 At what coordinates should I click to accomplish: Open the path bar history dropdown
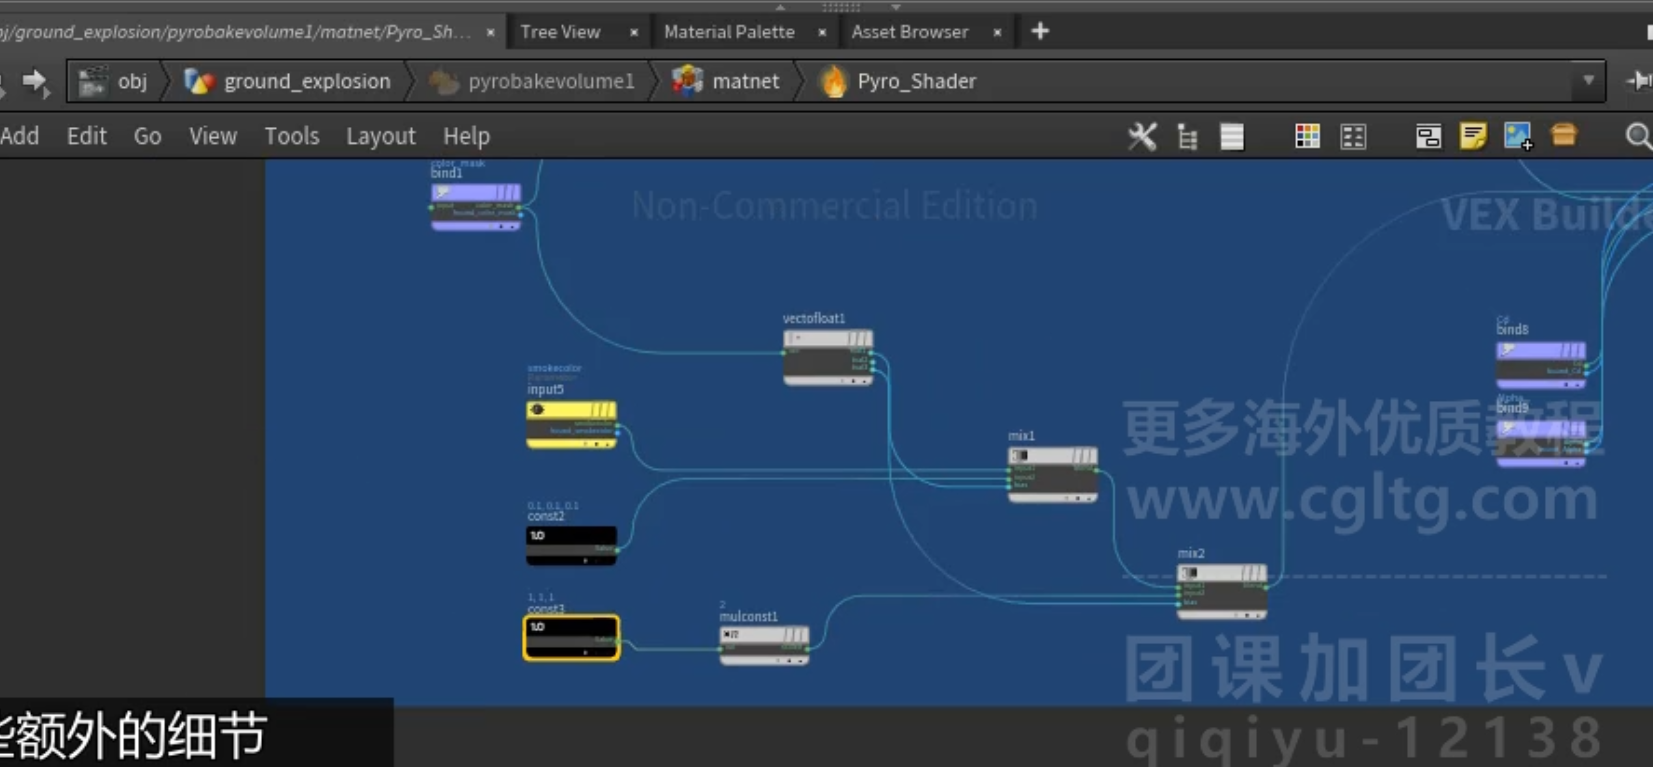coord(1588,81)
